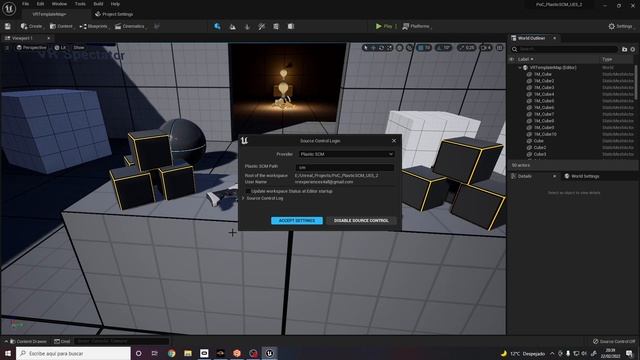This screenshot has width=640, height=360.
Task: Check Update workspace Status at Editor startup
Action: 248,191
